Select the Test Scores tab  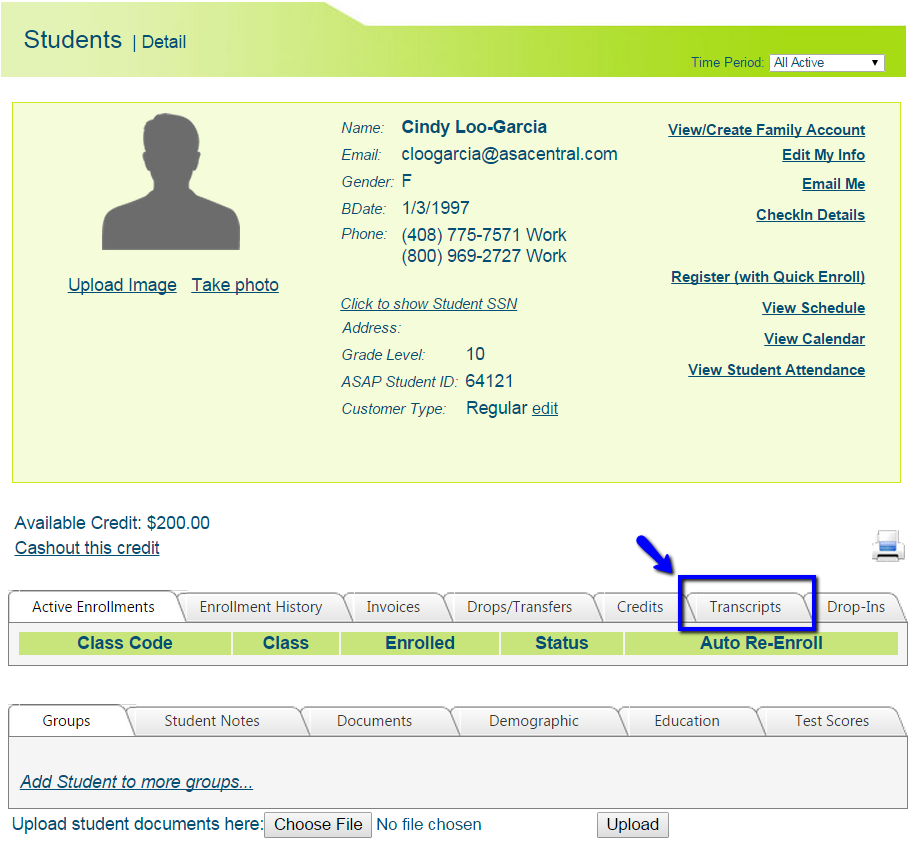click(831, 721)
